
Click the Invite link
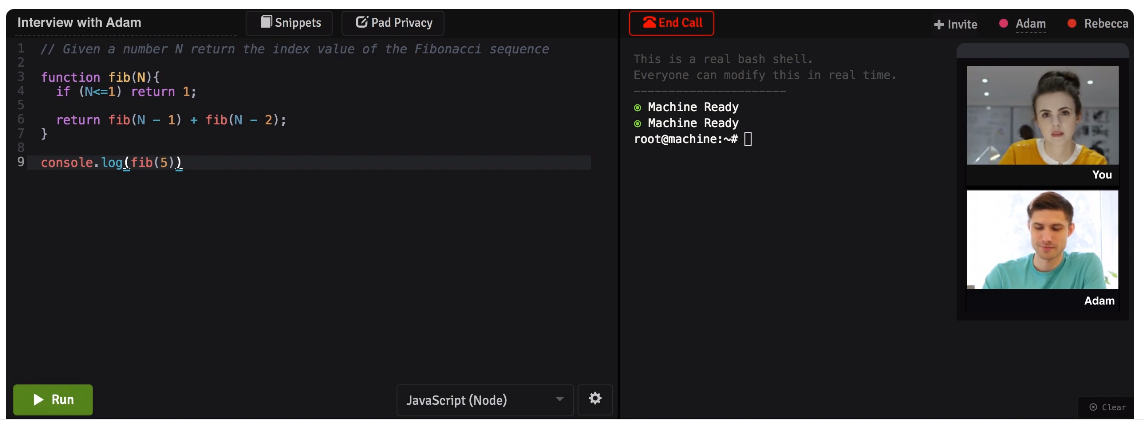(x=956, y=24)
